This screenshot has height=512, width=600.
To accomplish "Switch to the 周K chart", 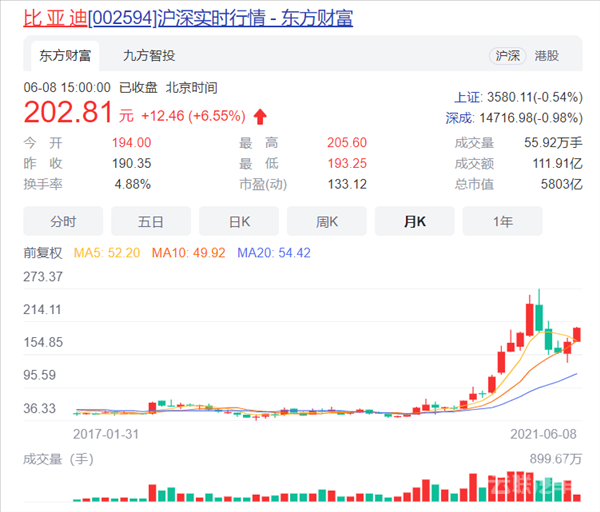I will click(x=327, y=221).
